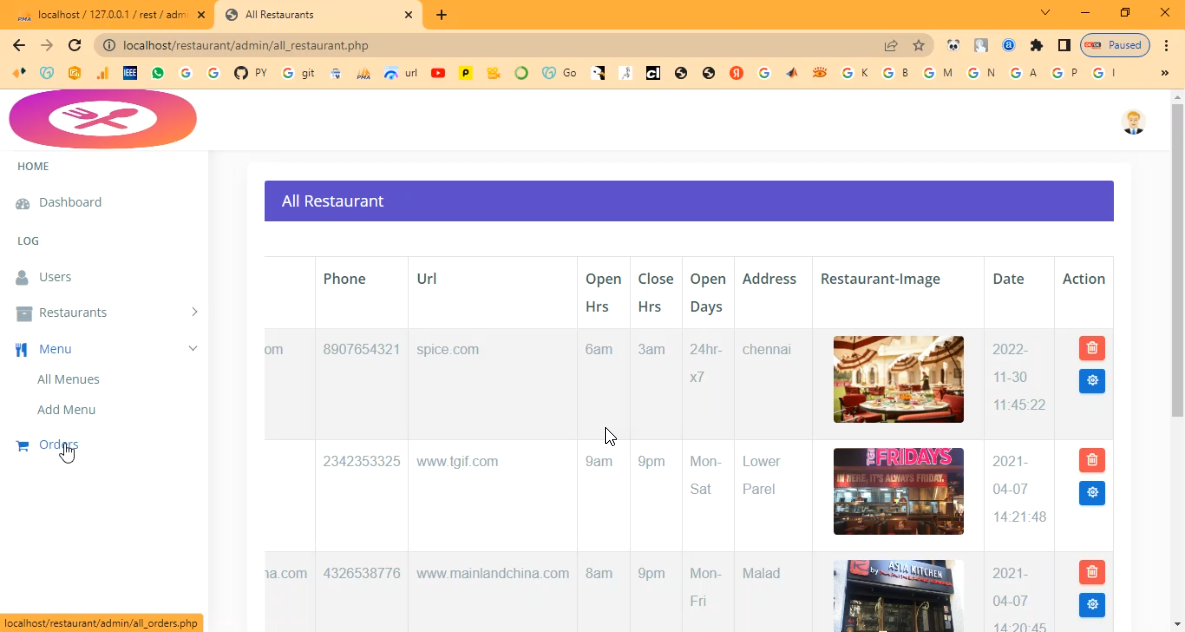Open the browser extensions puzzle icon
Viewport: 1185px width, 632px height.
1036,45
